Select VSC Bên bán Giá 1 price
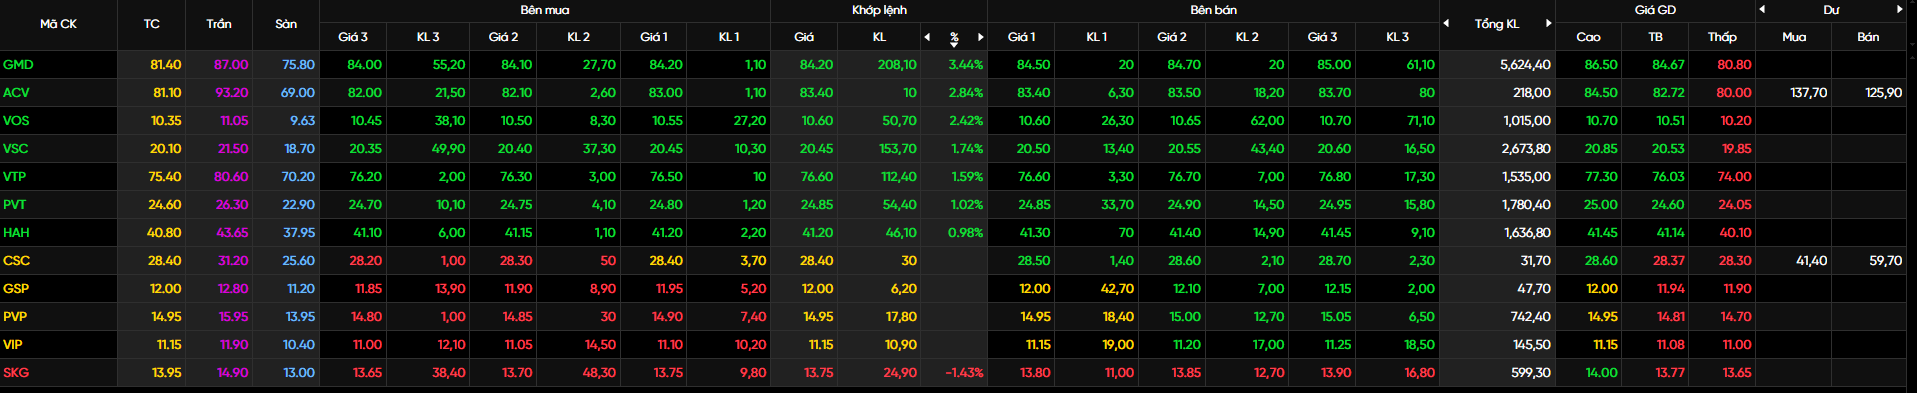1917x393 pixels. point(1033,149)
